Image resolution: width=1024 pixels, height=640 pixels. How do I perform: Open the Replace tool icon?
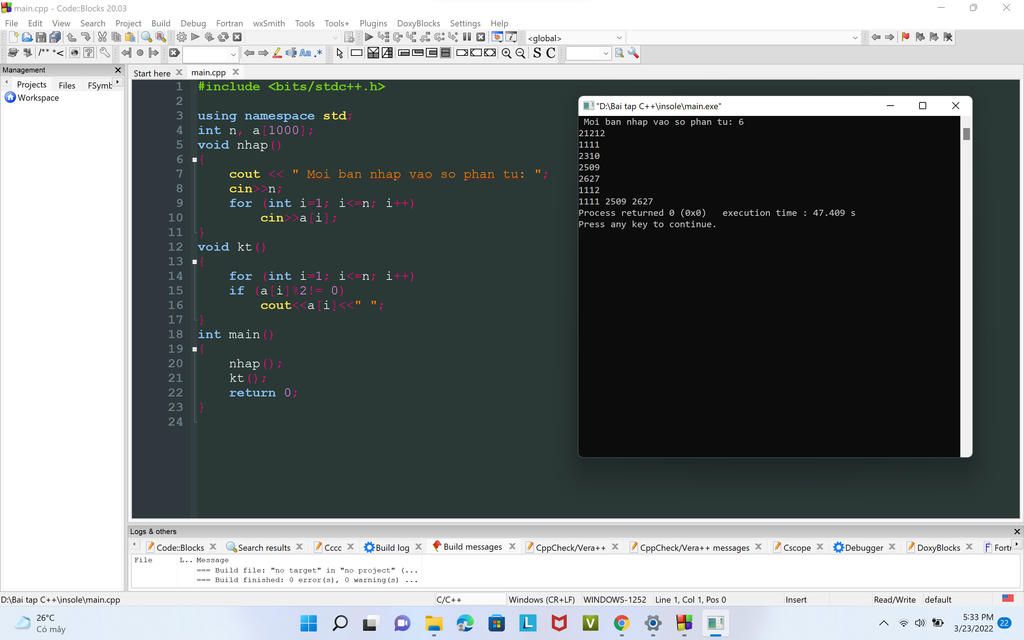click(161, 37)
